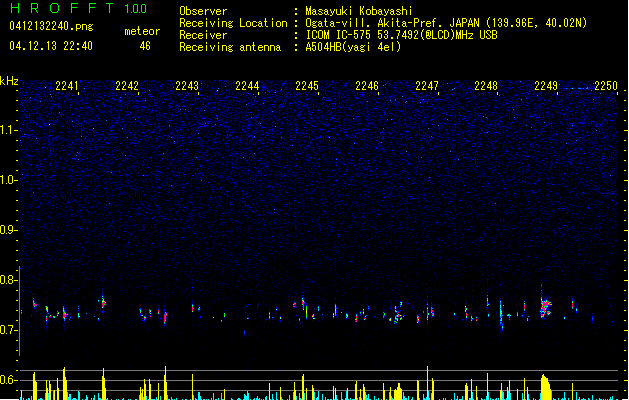
Task: Select the file name 0412132240.png
Action: point(51,26)
